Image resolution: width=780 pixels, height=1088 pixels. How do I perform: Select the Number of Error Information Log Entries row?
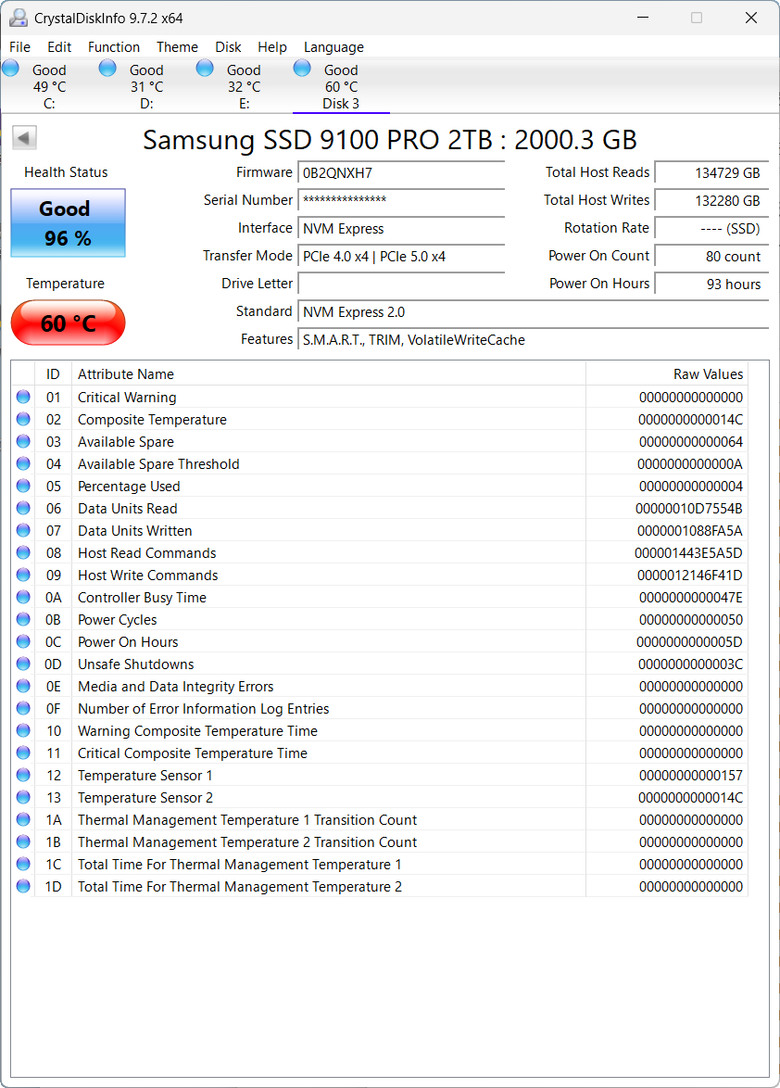click(380, 708)
